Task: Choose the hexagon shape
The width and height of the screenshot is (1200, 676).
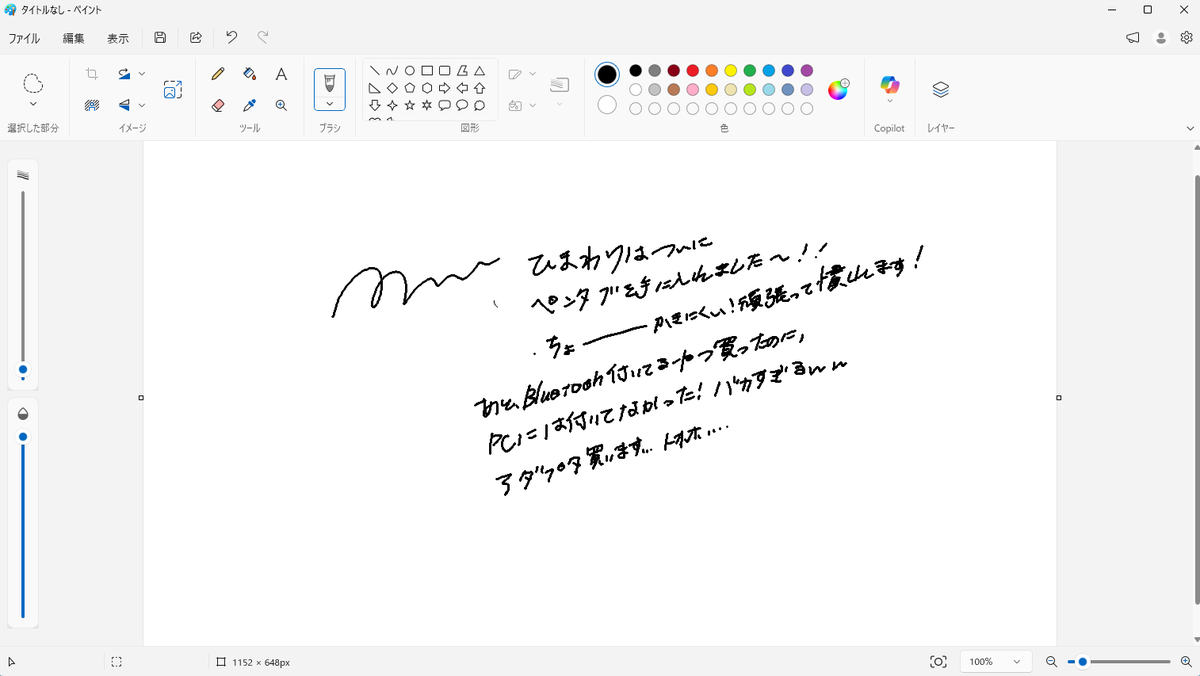Action: pos(427,88)
